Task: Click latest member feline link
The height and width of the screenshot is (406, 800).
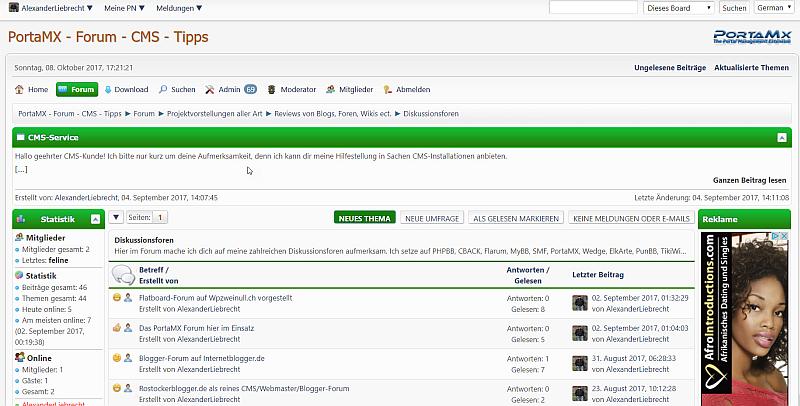Action: coord(58,260)
